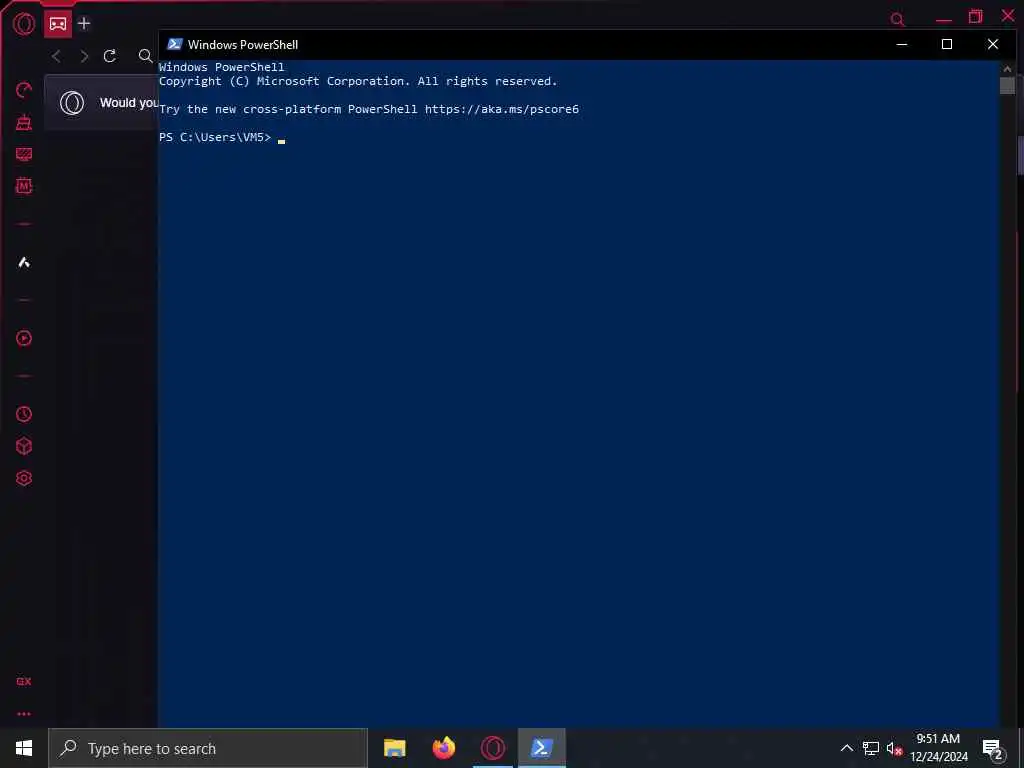Open the taskbar clock showing 9:51 AM
Screen dimensions: 1024x768
coord(939,748)
